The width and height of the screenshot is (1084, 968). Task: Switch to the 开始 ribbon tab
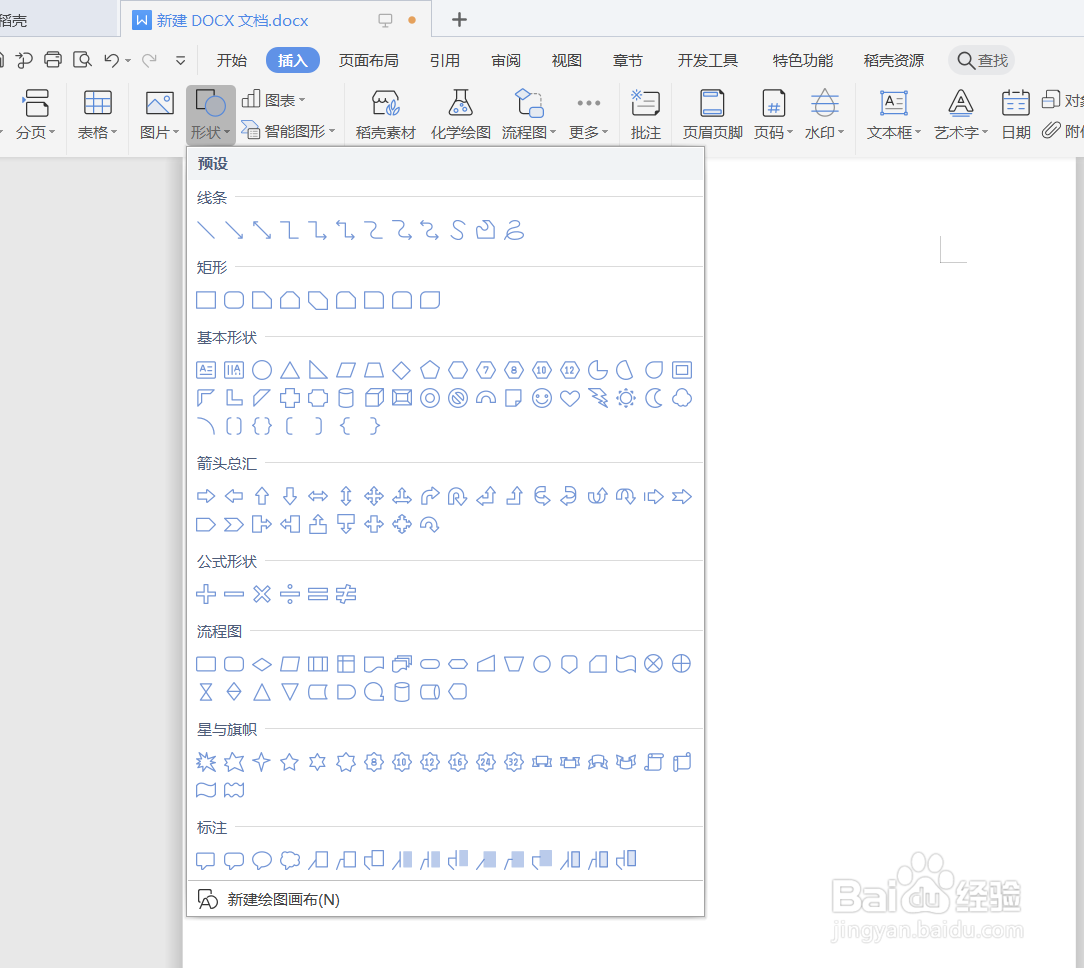(x=232, y=60)
